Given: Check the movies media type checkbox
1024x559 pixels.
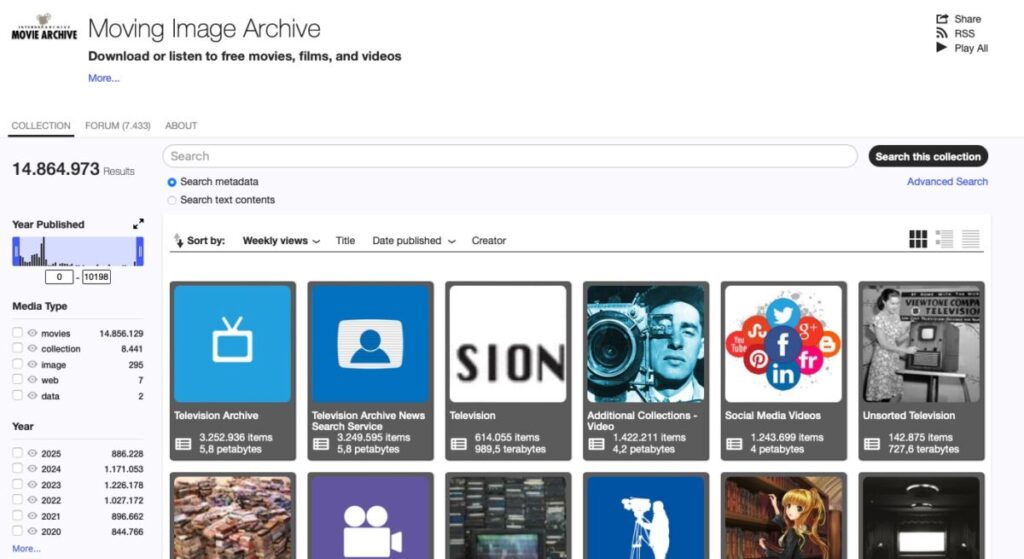Looking at the screenshot, I should [x=17, y=333].
